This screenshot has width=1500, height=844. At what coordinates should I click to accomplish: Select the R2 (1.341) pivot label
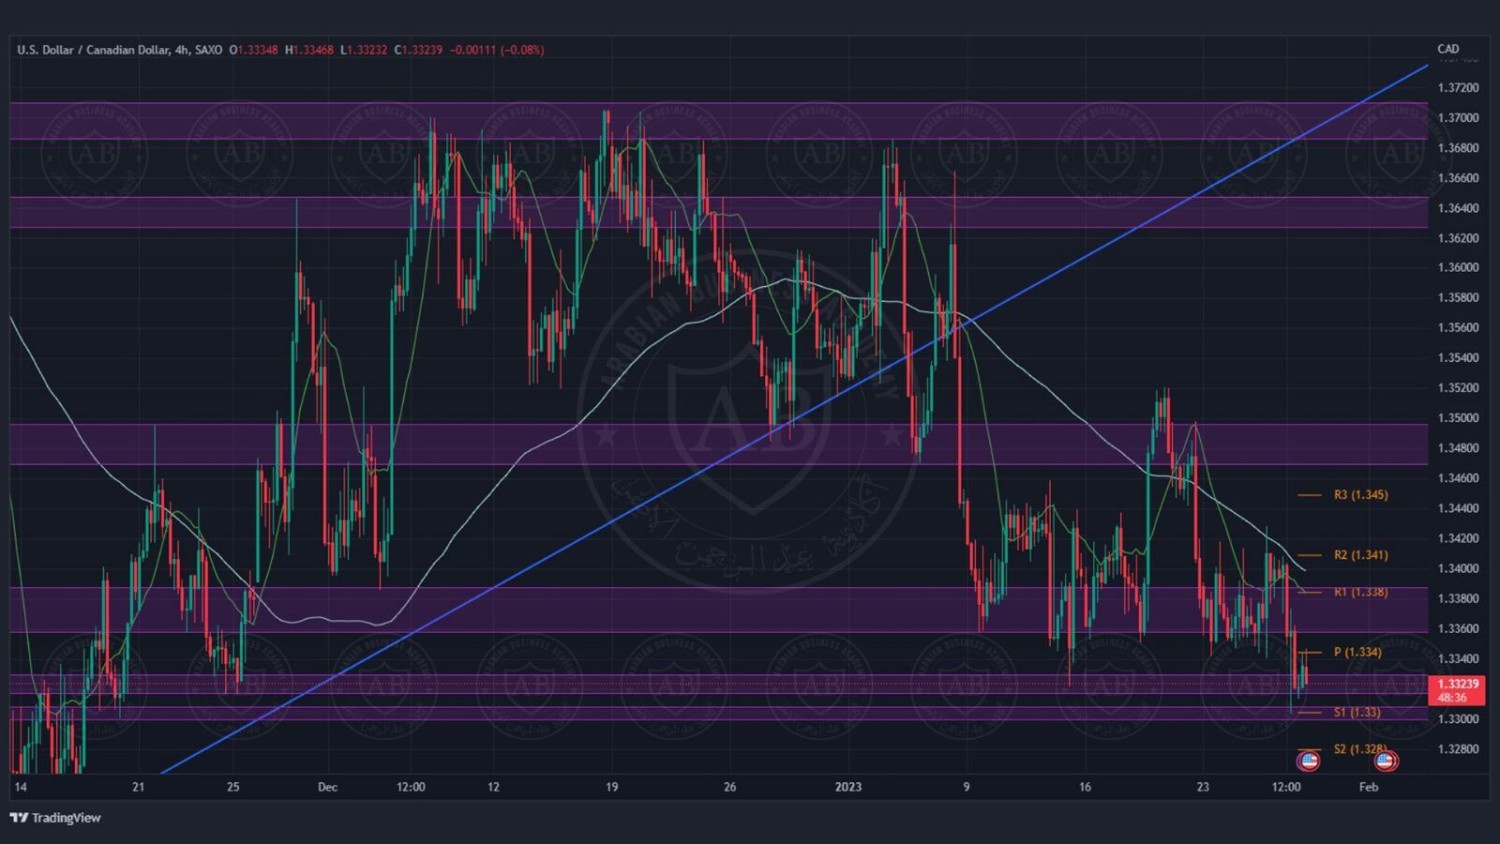click(x=1360, y=555)
